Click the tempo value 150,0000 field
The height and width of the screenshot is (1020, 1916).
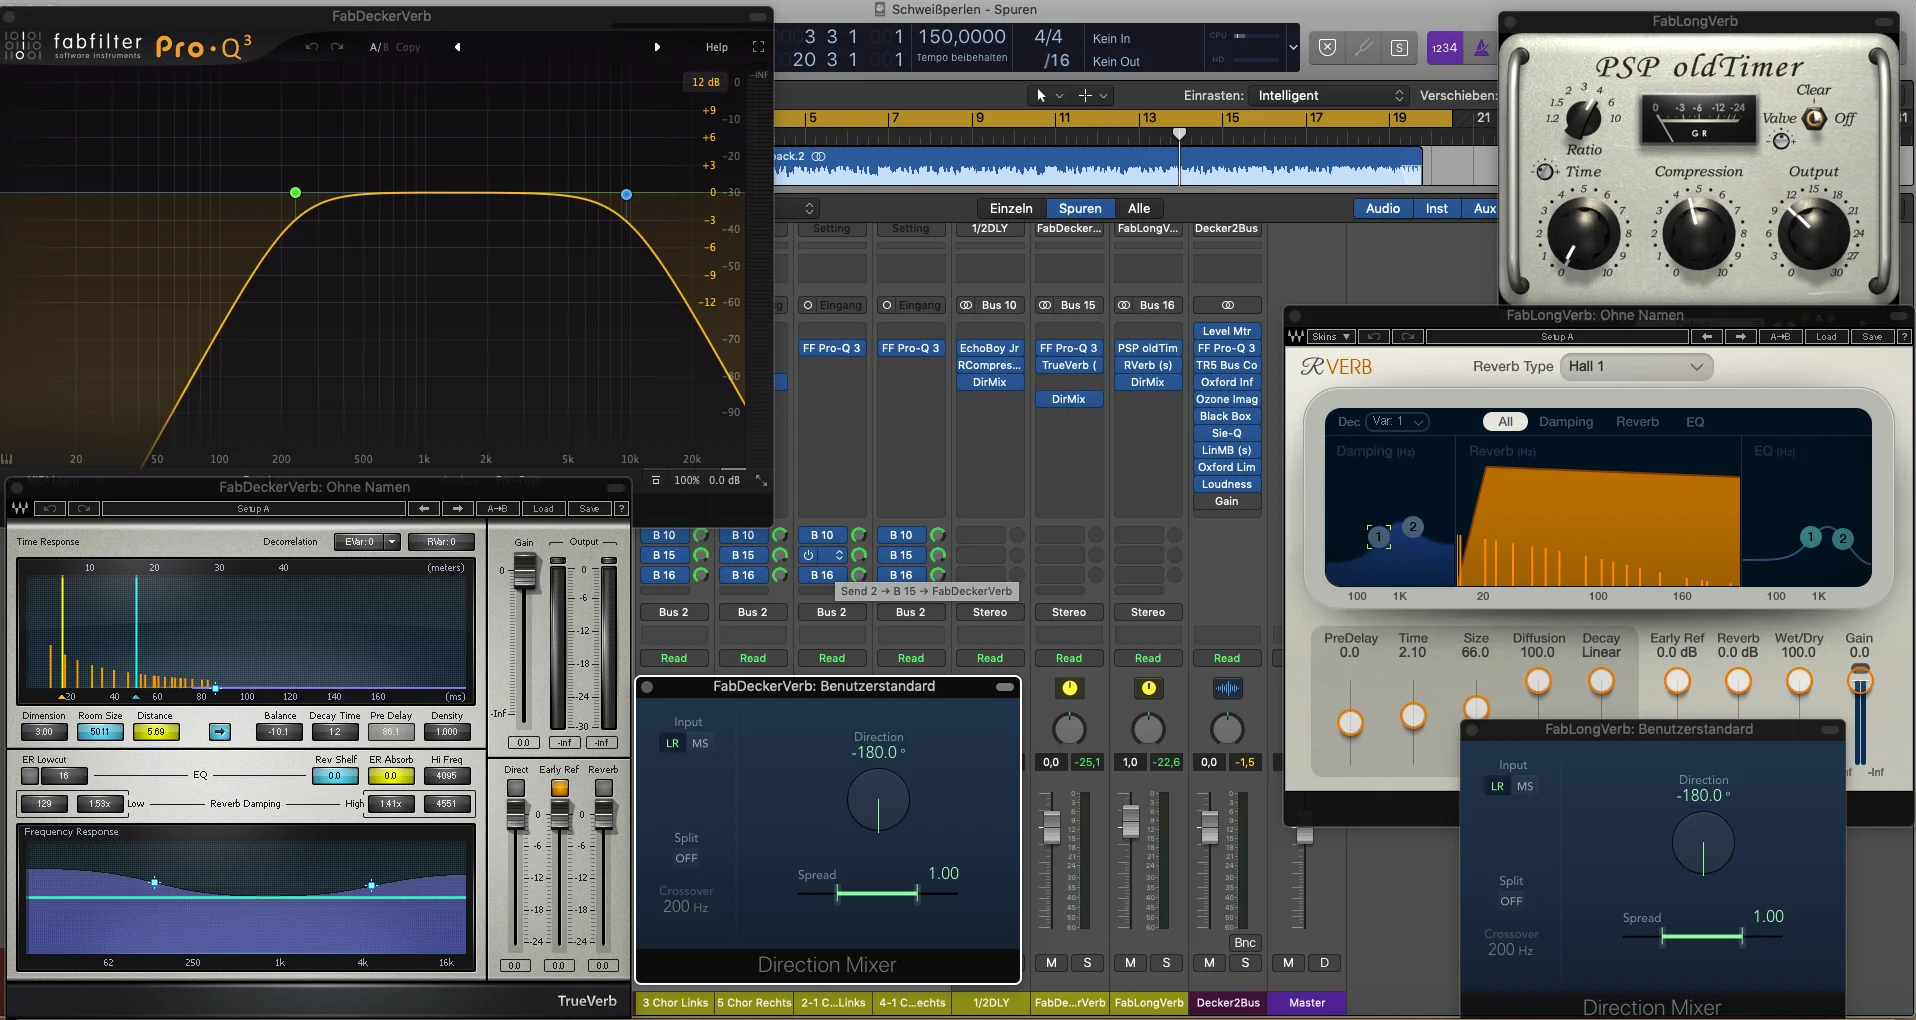[x=962, y=37]
